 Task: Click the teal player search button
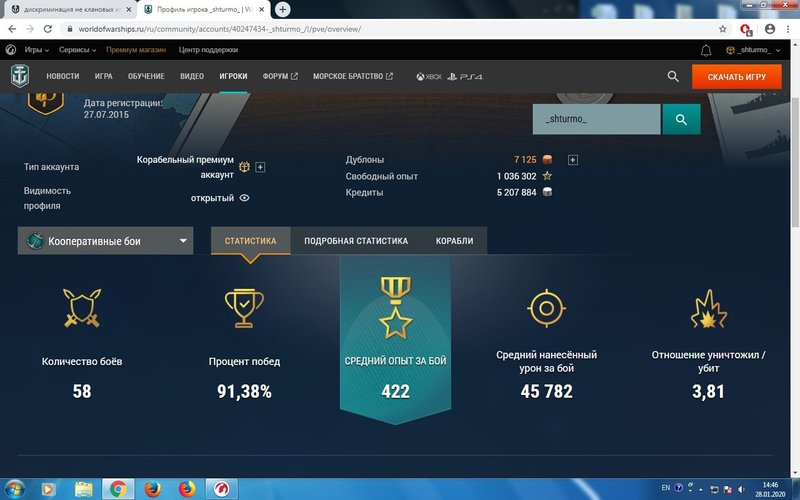(681, 119)
